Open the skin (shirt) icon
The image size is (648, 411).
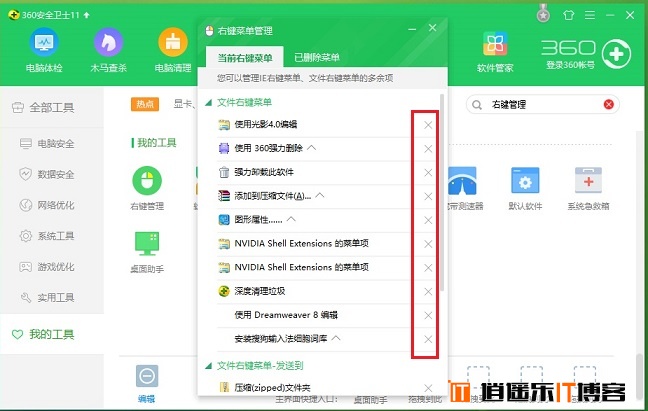pos(569,15)
